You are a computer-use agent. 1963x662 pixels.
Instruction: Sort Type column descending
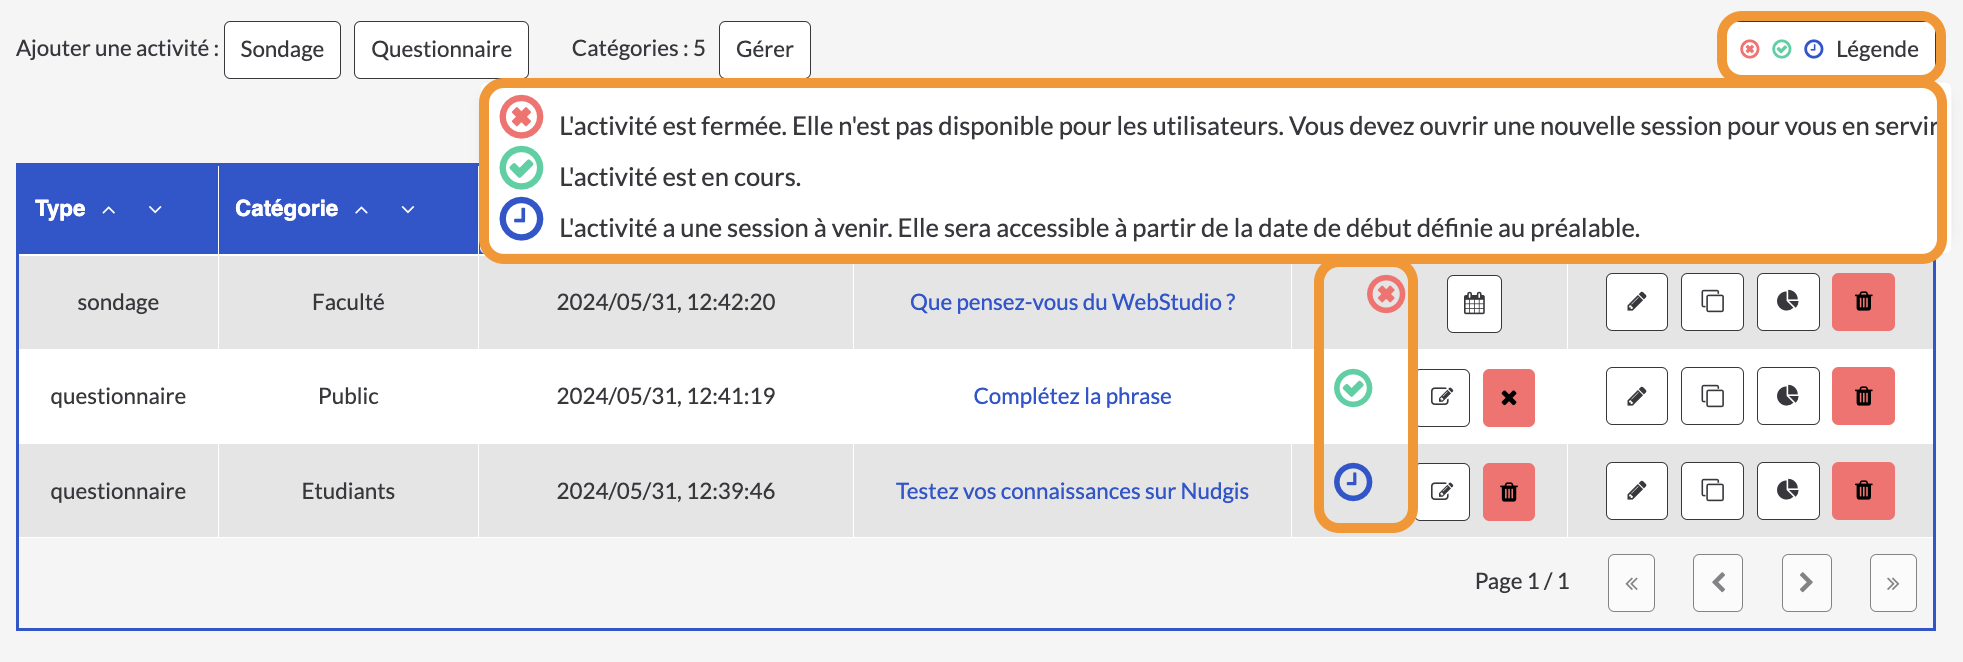click(155, 209)
